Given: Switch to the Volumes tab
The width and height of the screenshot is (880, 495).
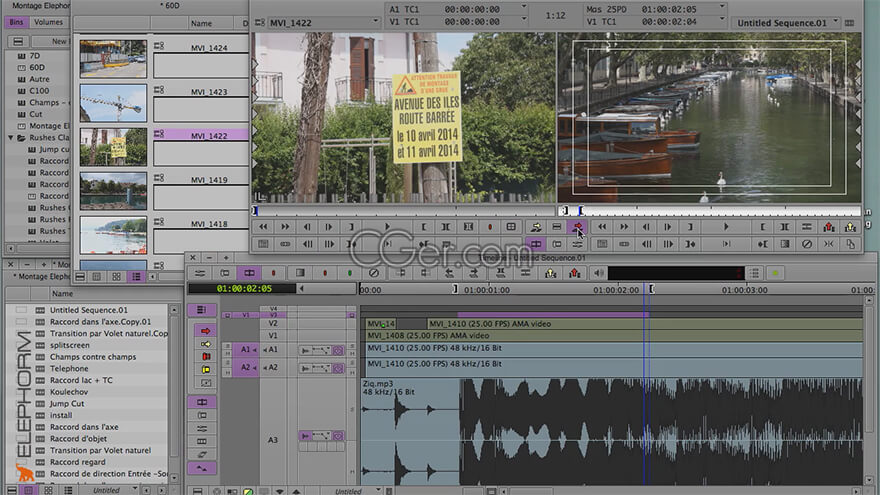Looking at the screenshot, I should 48,22.
